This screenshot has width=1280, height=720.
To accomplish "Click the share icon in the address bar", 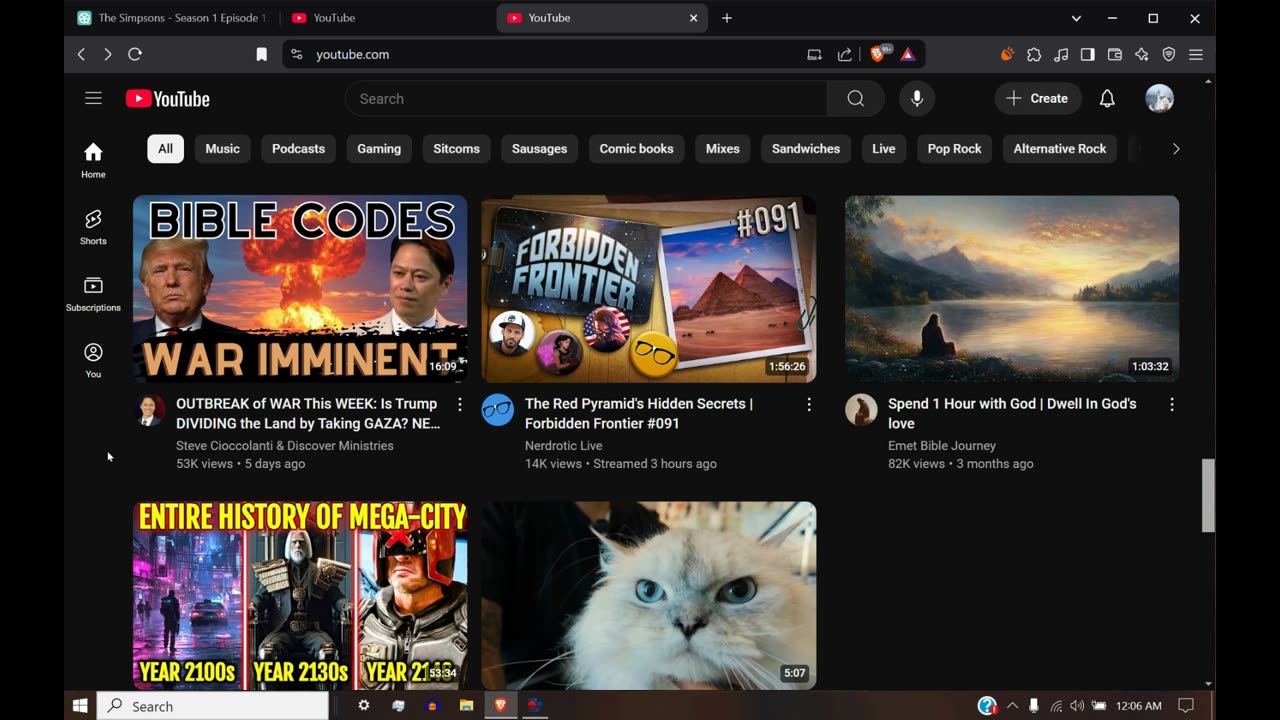I will [844, 55].
